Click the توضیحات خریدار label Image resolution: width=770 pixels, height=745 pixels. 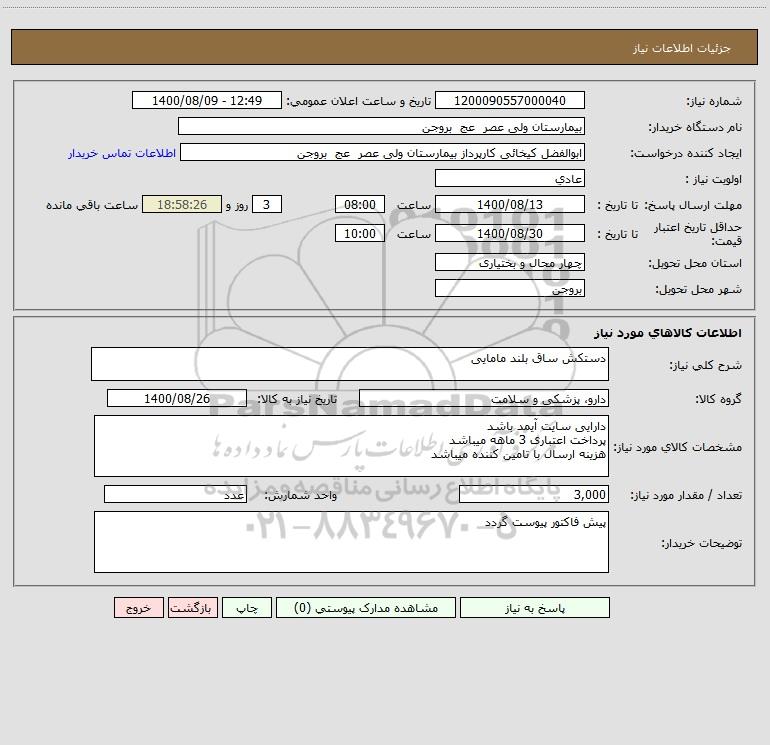tap(702, 543)
